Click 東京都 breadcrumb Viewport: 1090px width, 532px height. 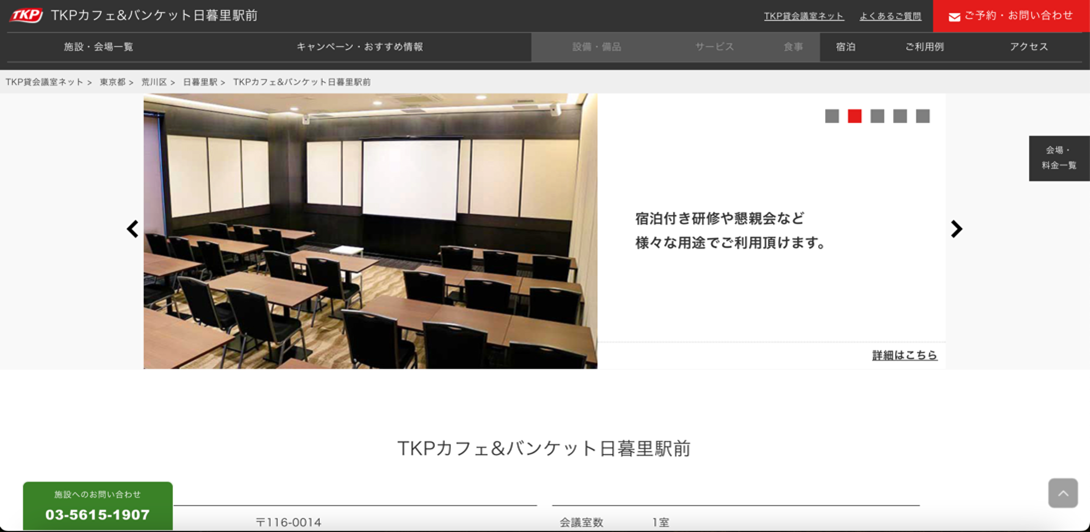113,82
